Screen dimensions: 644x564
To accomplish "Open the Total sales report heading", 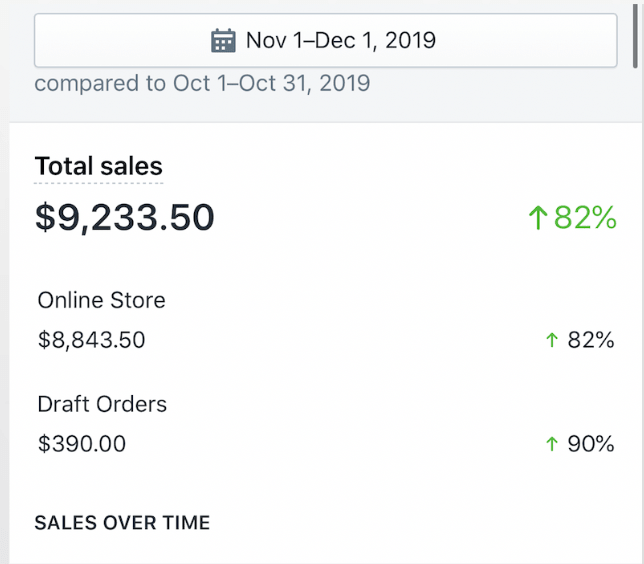I will pyautogui.click(x=98, y=166).
